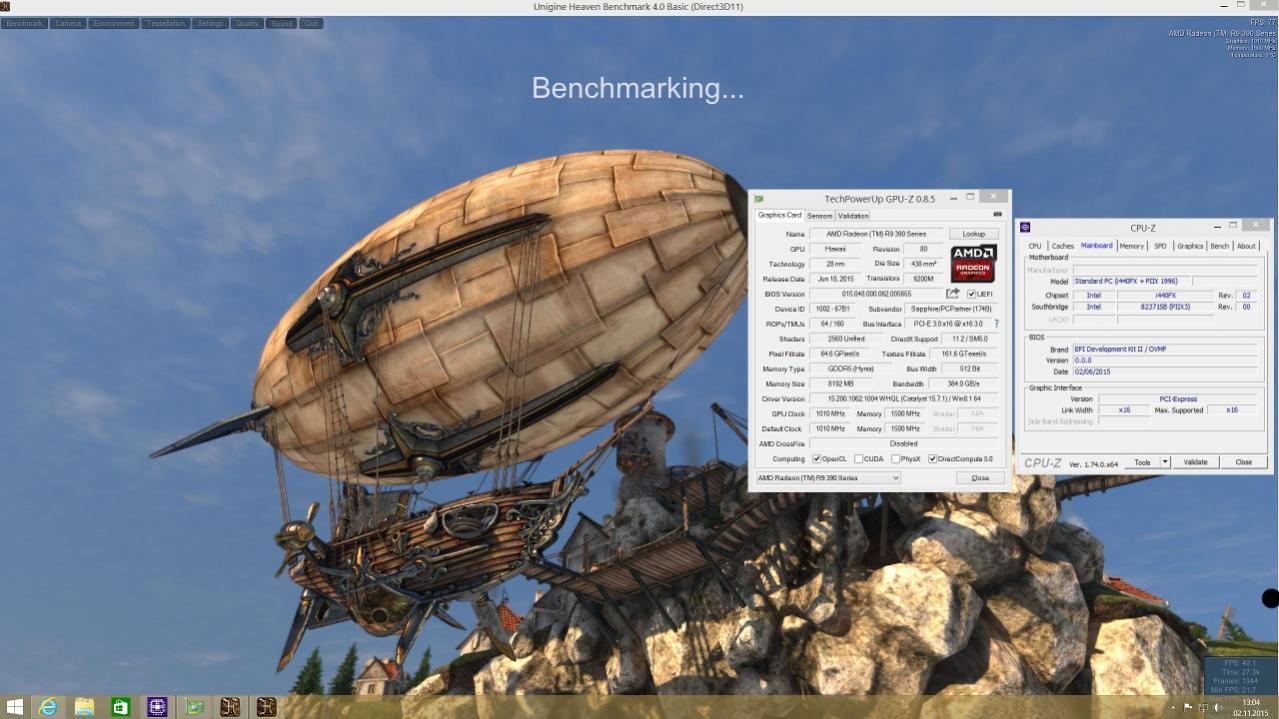Toggle the PhysX checkbox
This screenshot has width=1279, height=719.
coord(895,459)
